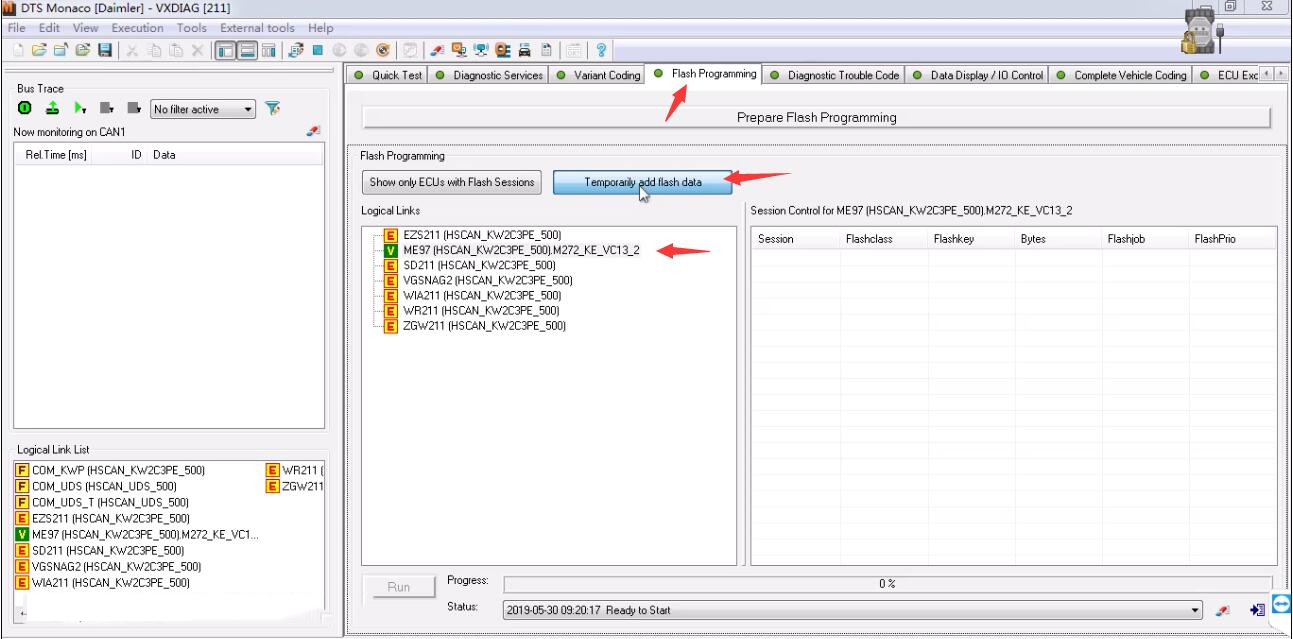This screenshot has height=639, width=1293.
Task: Click the flash Progress bar showing 0 %
Action: click(x=887, y=583)
